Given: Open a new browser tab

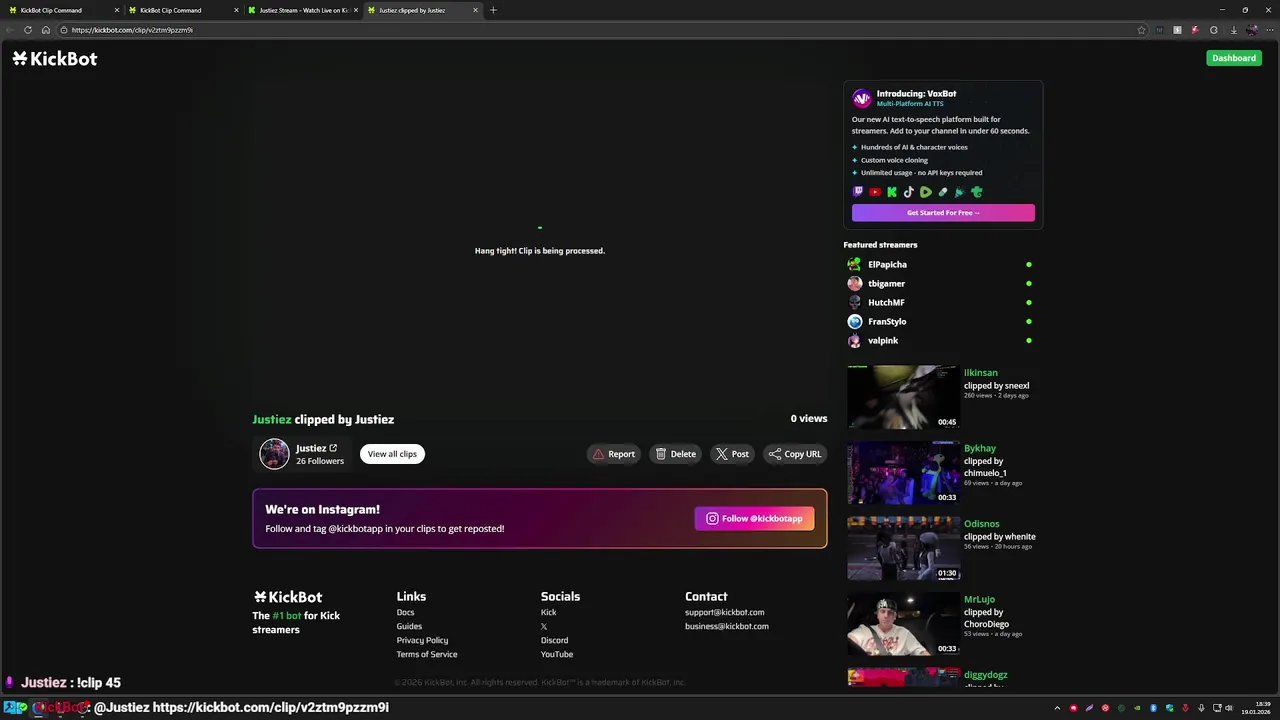Looking at the screenshot, I should [493, 10].
